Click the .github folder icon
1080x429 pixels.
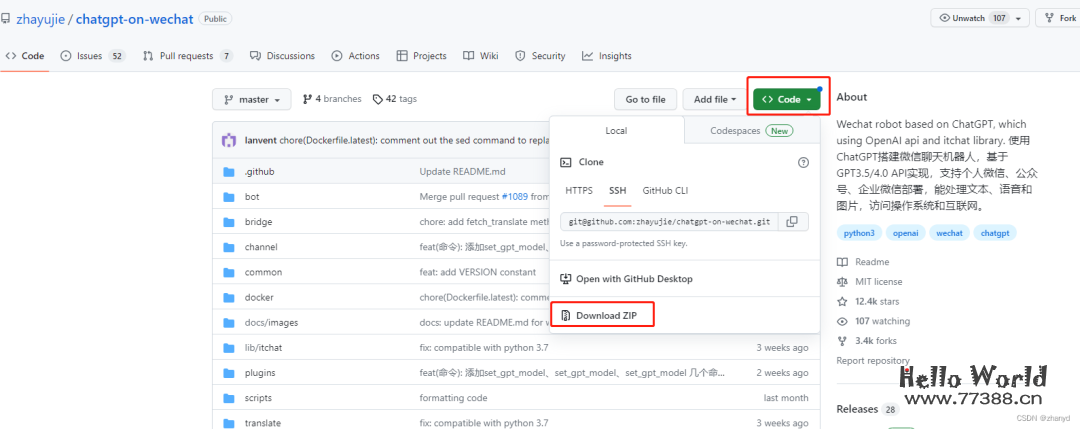point(229,171)
